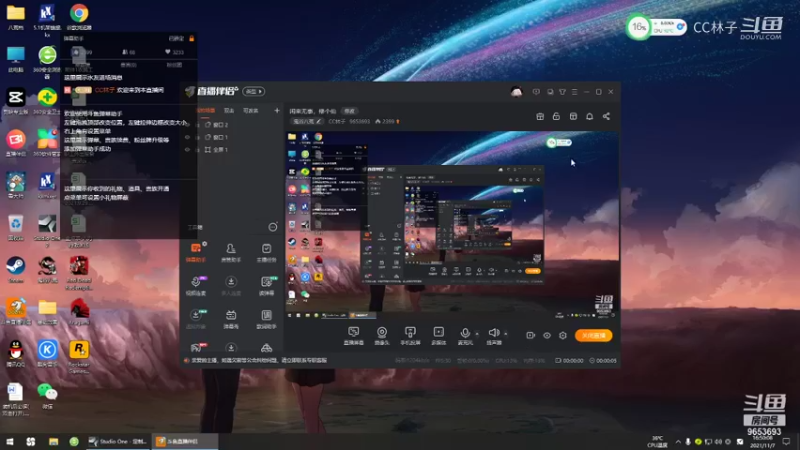Screen dimensions: 800x450
Task: Open Rockstar Games desktop icon
Action: [x=79, y=356]
